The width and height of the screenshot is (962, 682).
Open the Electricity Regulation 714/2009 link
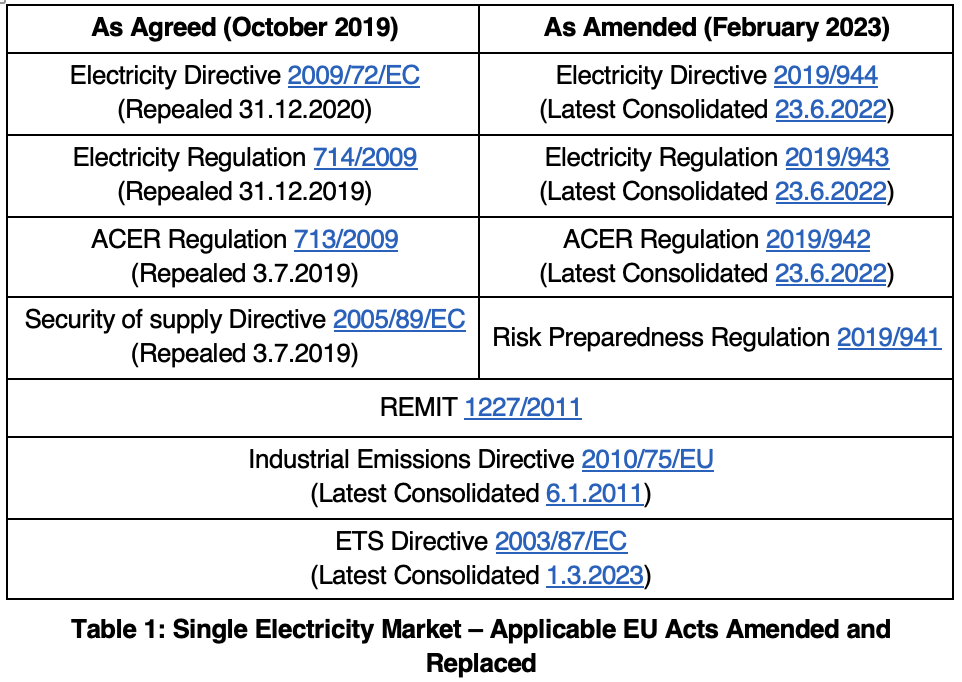click(x=365, y=158)
